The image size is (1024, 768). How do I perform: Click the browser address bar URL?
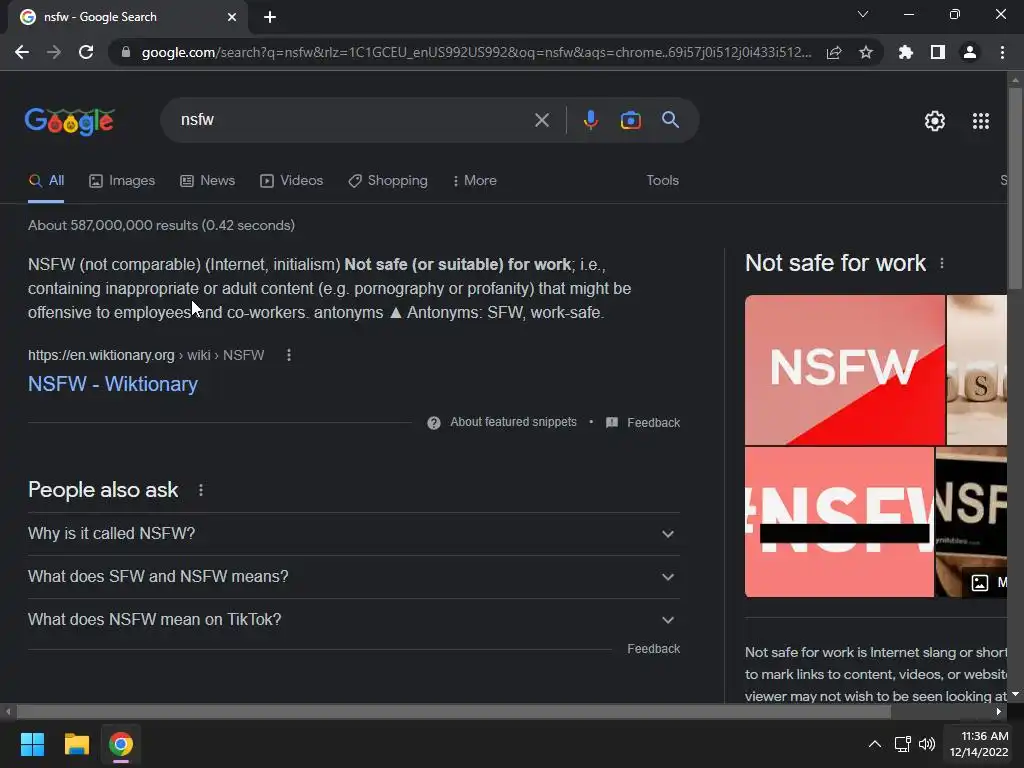point(477,52)
